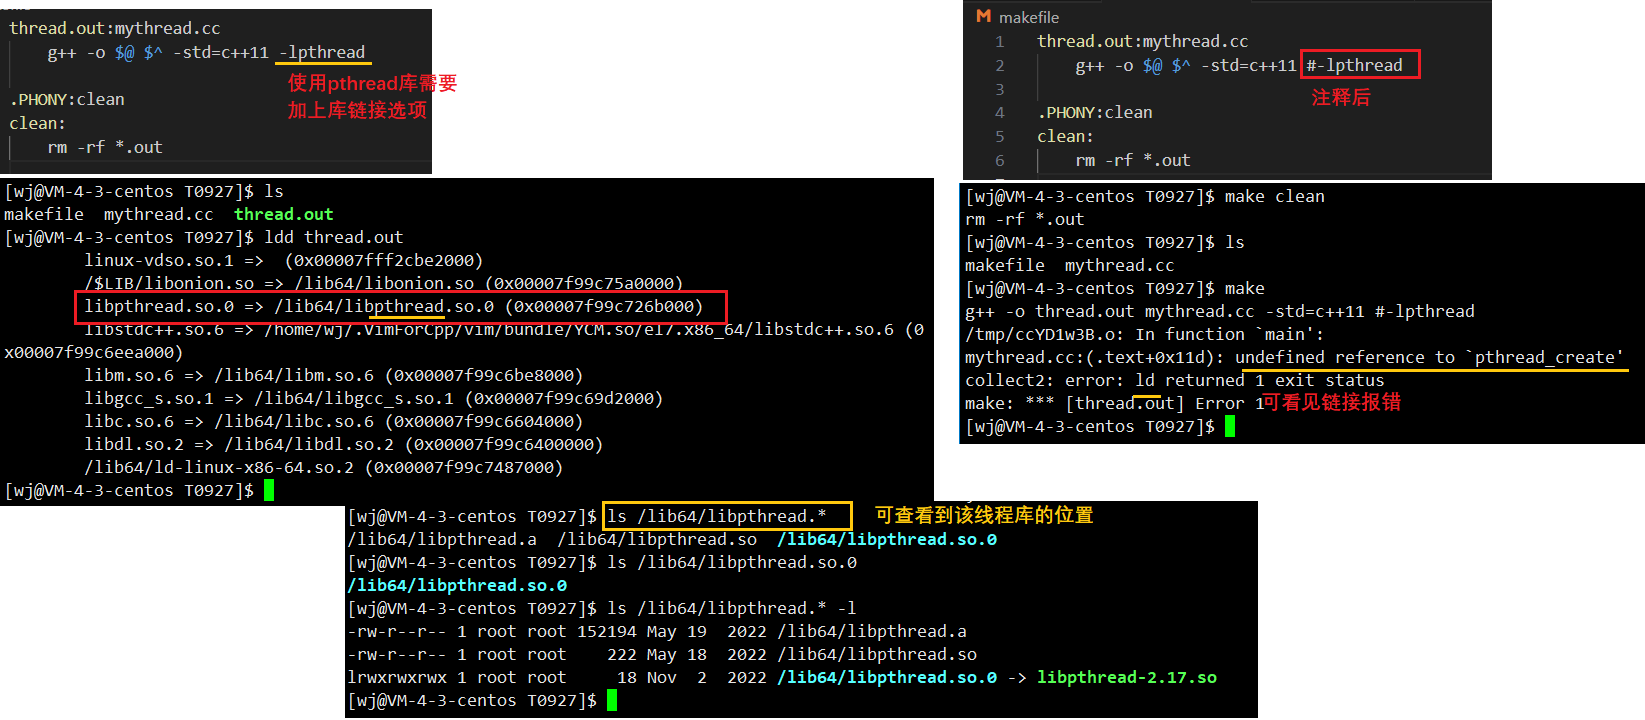Click file size "152194" in long listing
The width and height of the screenshot is (1645, 720).
click(607, 631)
